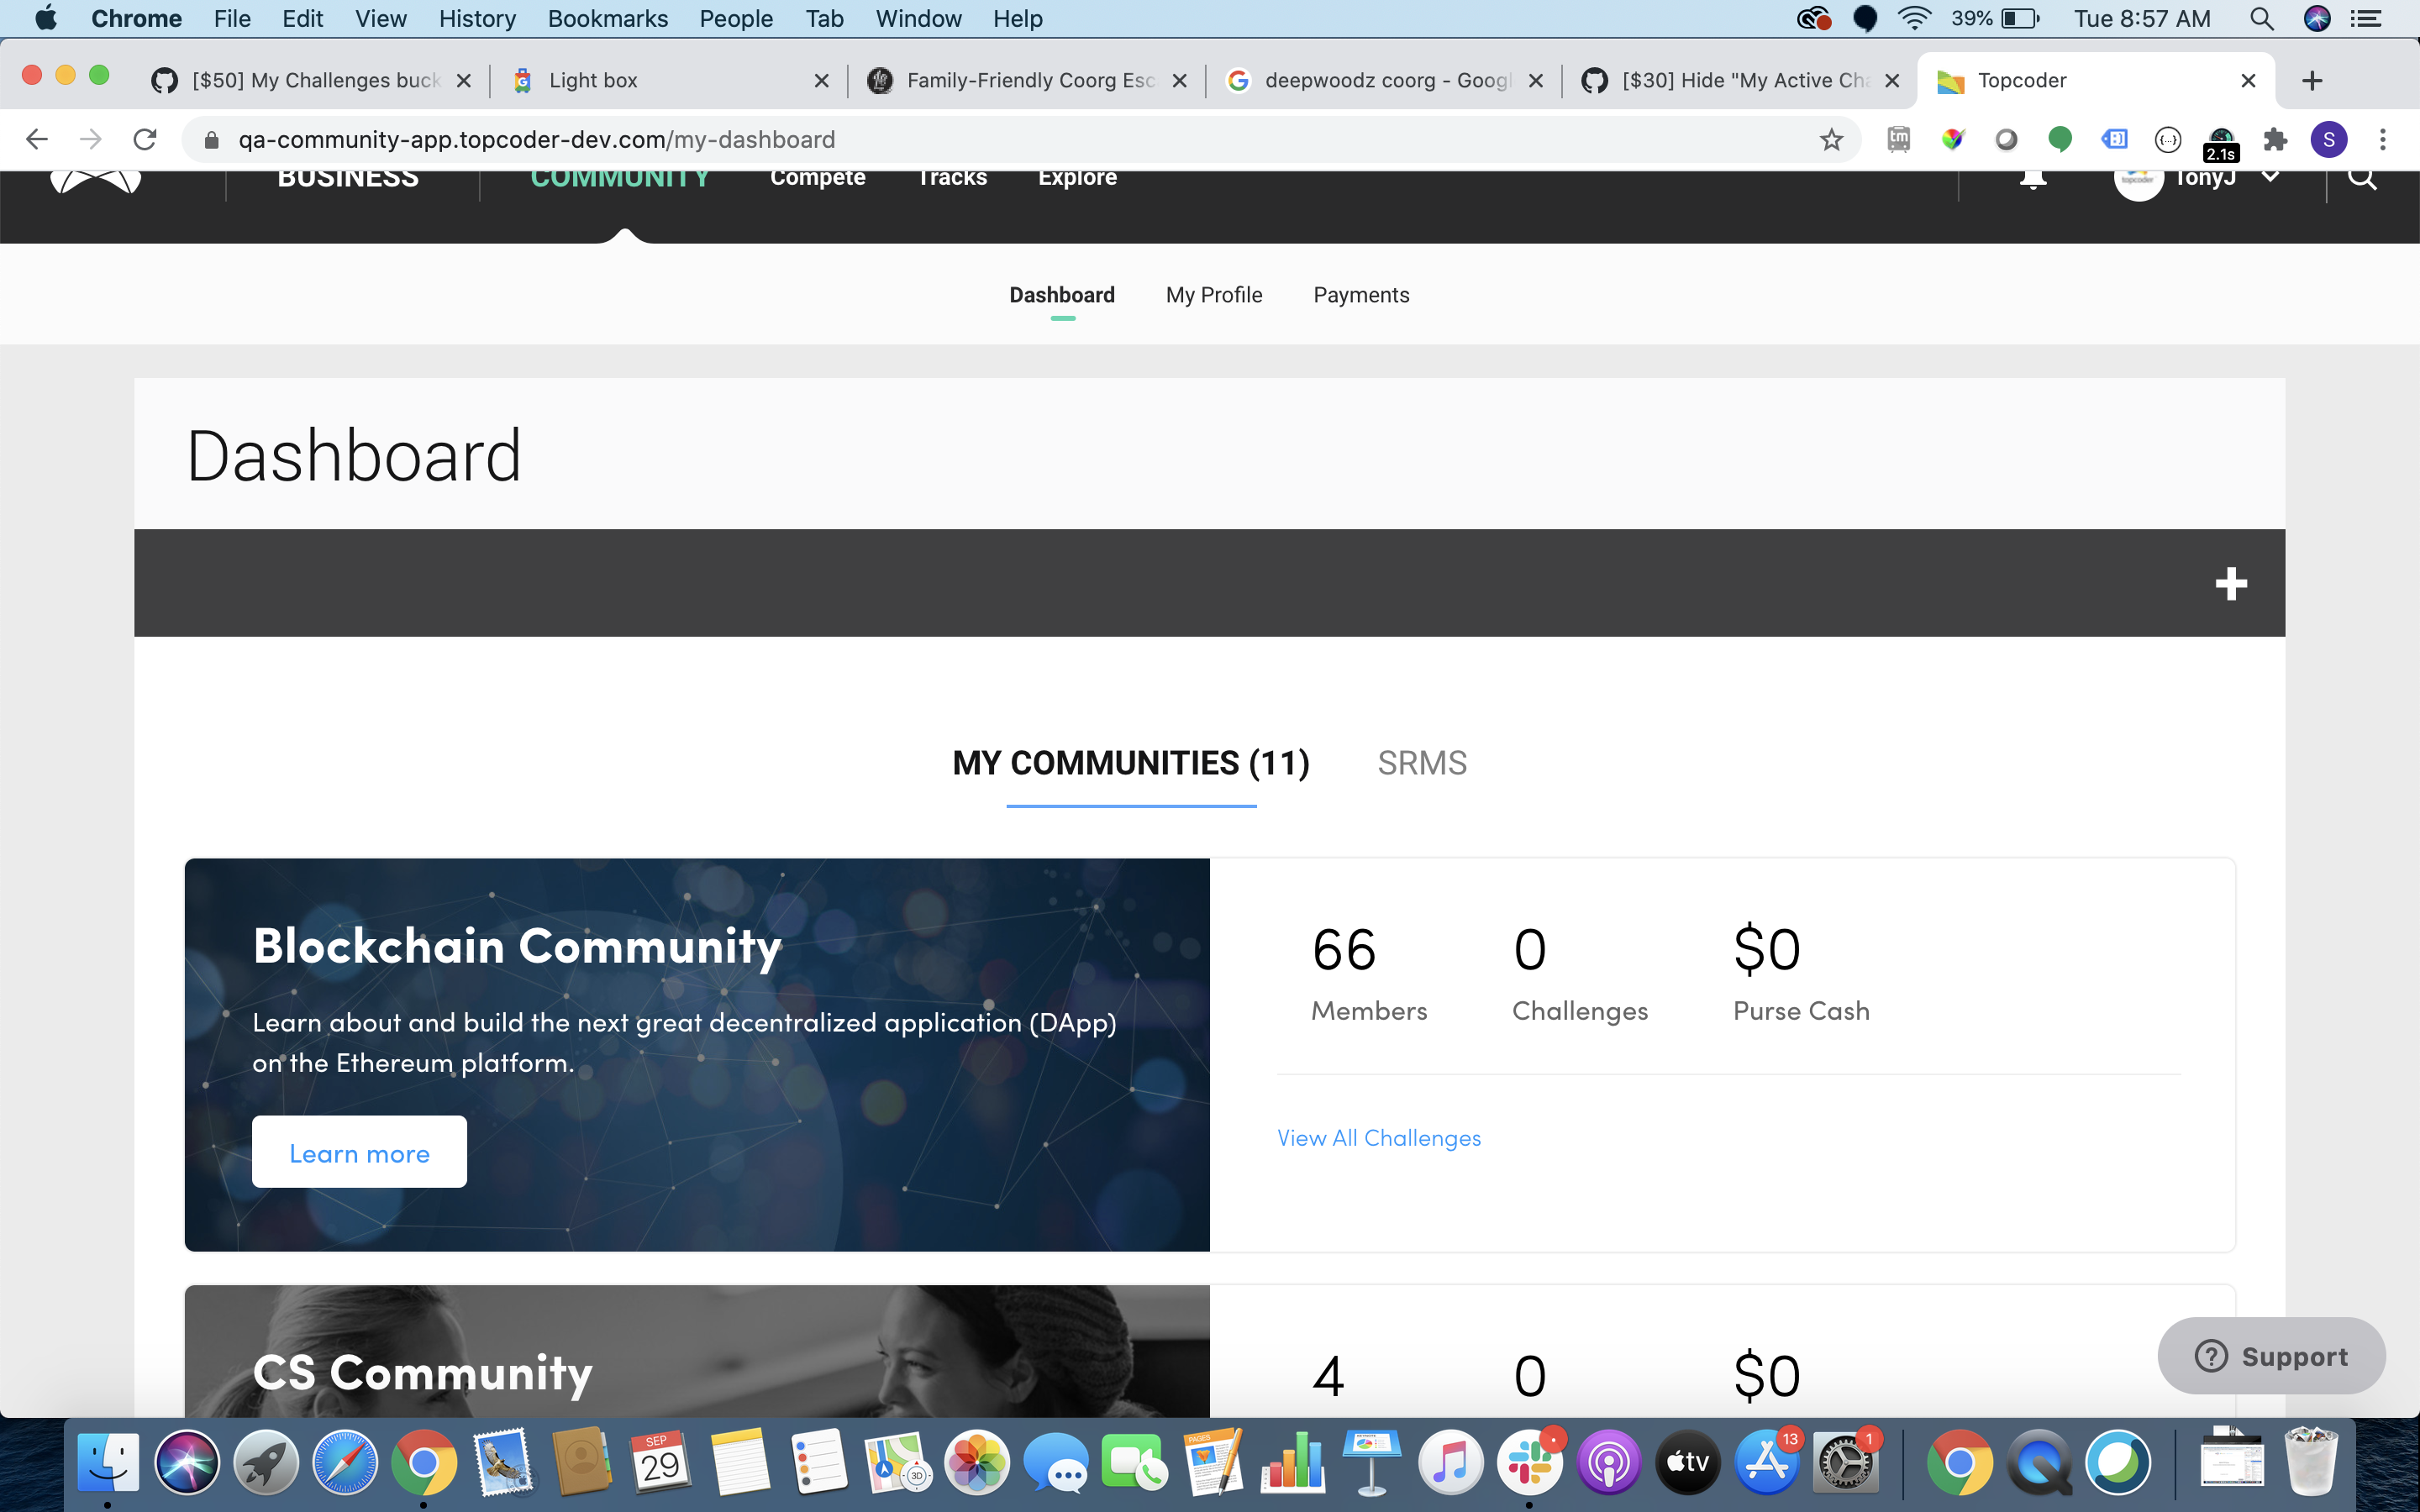Open the Chrome profile avatar S
2420x1512 pixels.
click(x=2329, y=139)
